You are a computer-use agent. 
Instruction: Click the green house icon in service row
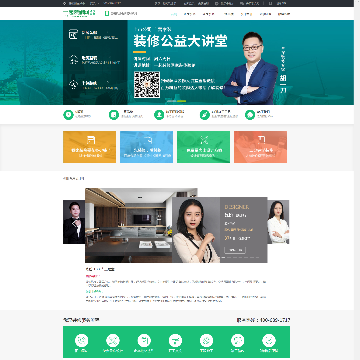click(250, 115)
